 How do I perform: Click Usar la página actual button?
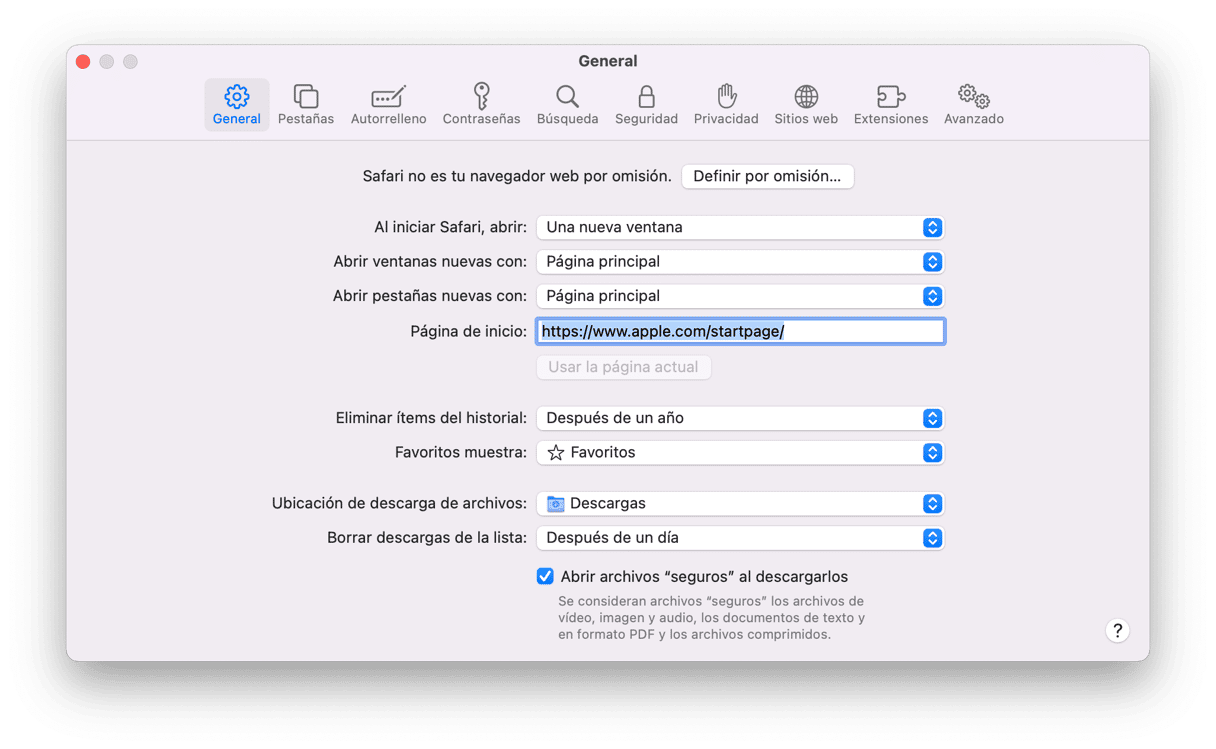623,367
